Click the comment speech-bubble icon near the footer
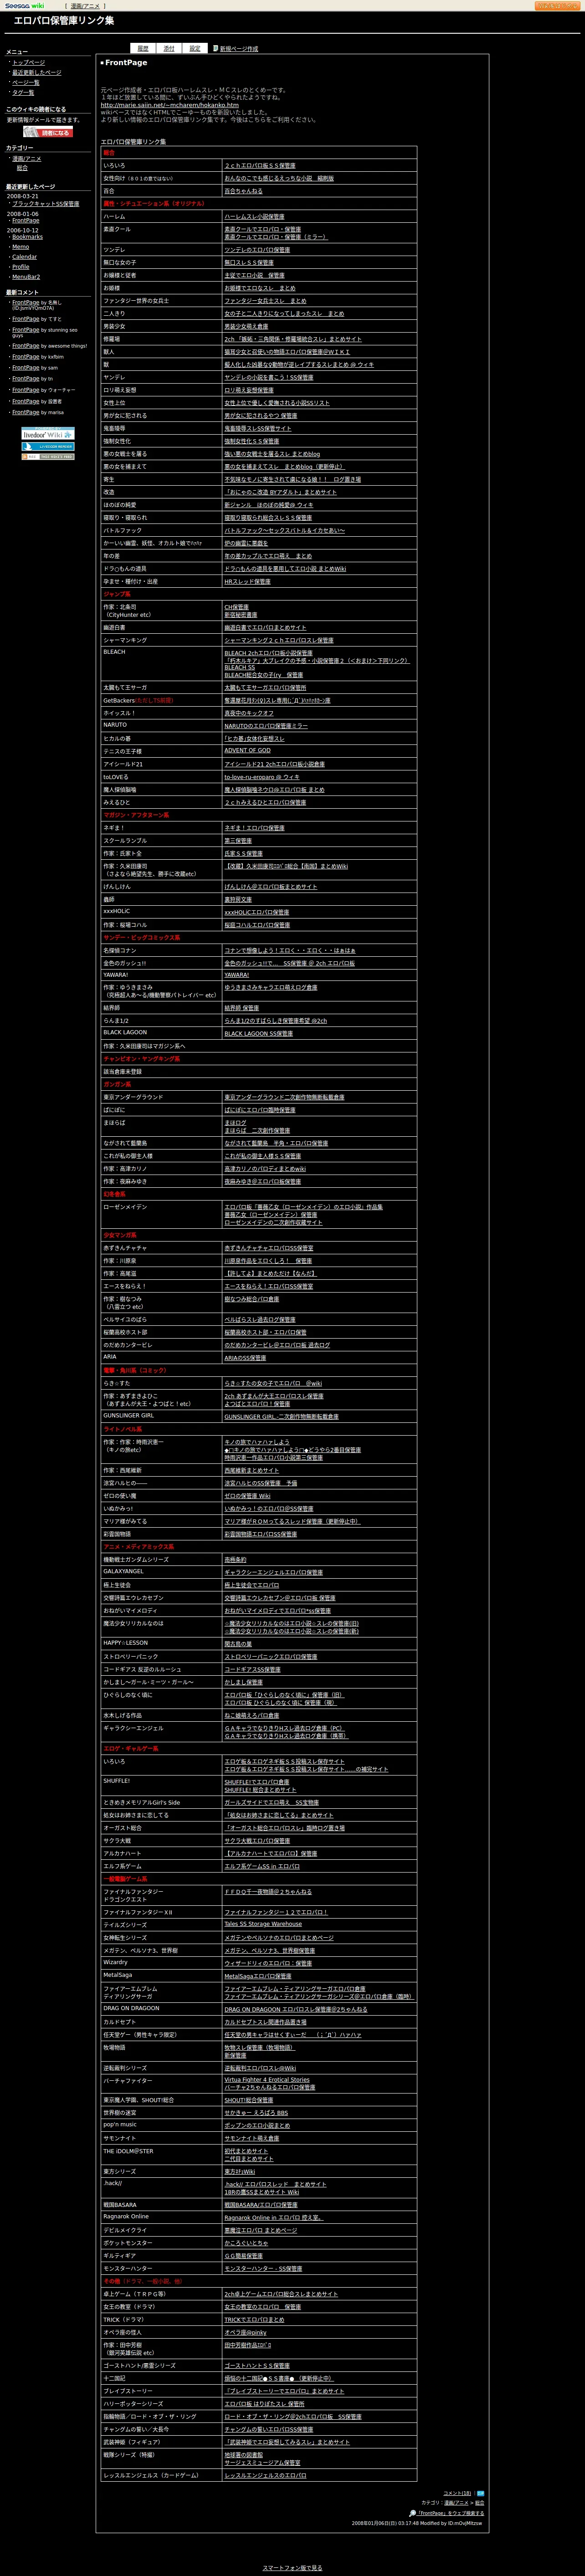This screenshot has height=2576, width=585. tap(480, 2493)
